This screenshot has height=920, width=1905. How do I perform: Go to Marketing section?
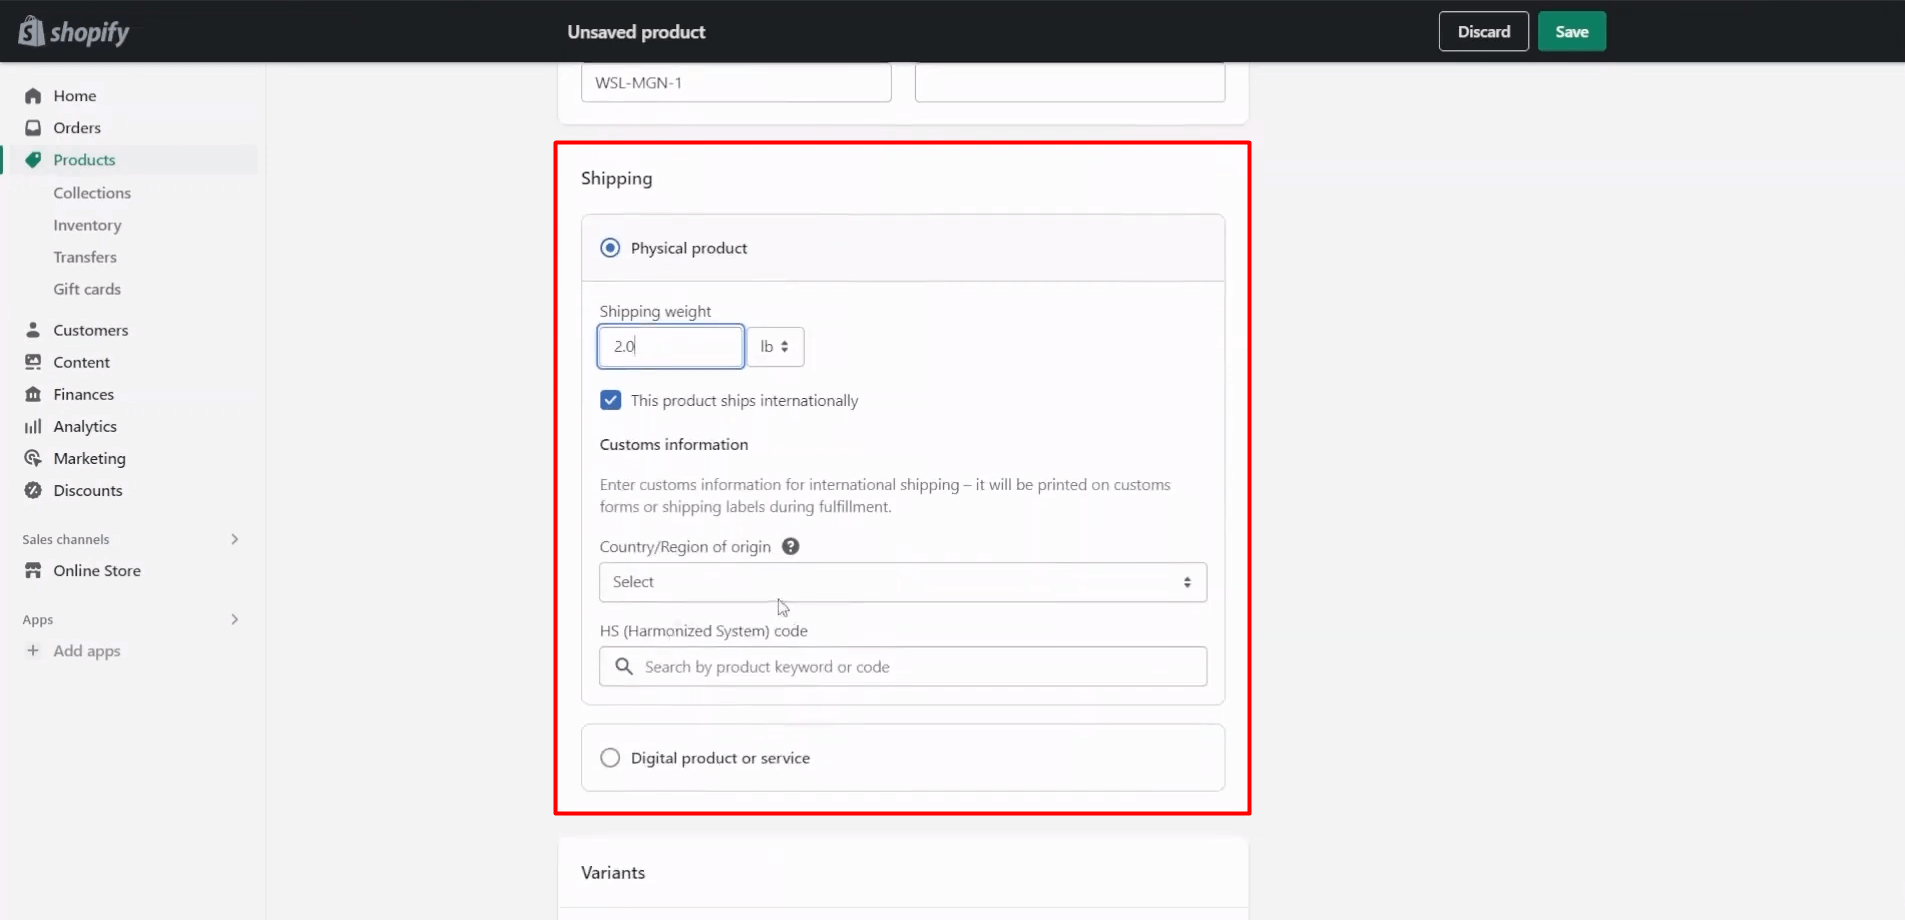[90, 458]
